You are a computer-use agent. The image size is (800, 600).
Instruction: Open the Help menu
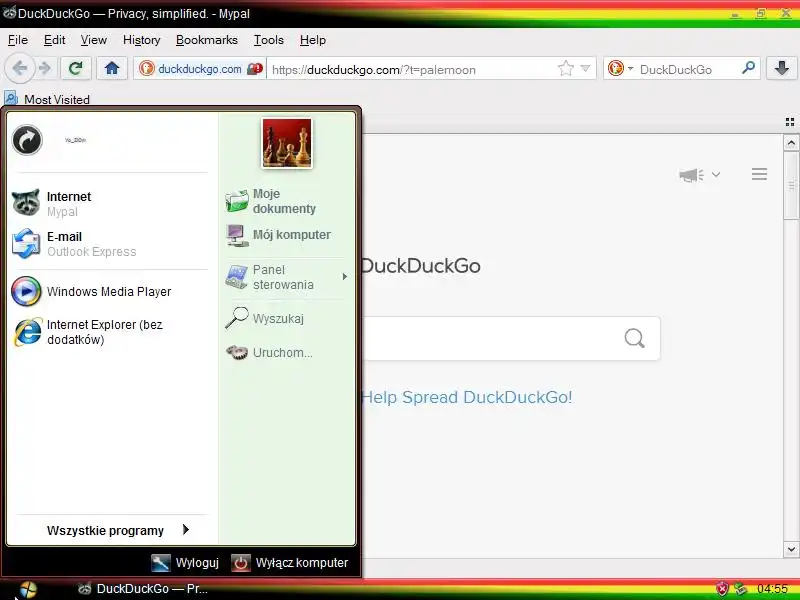313,40
